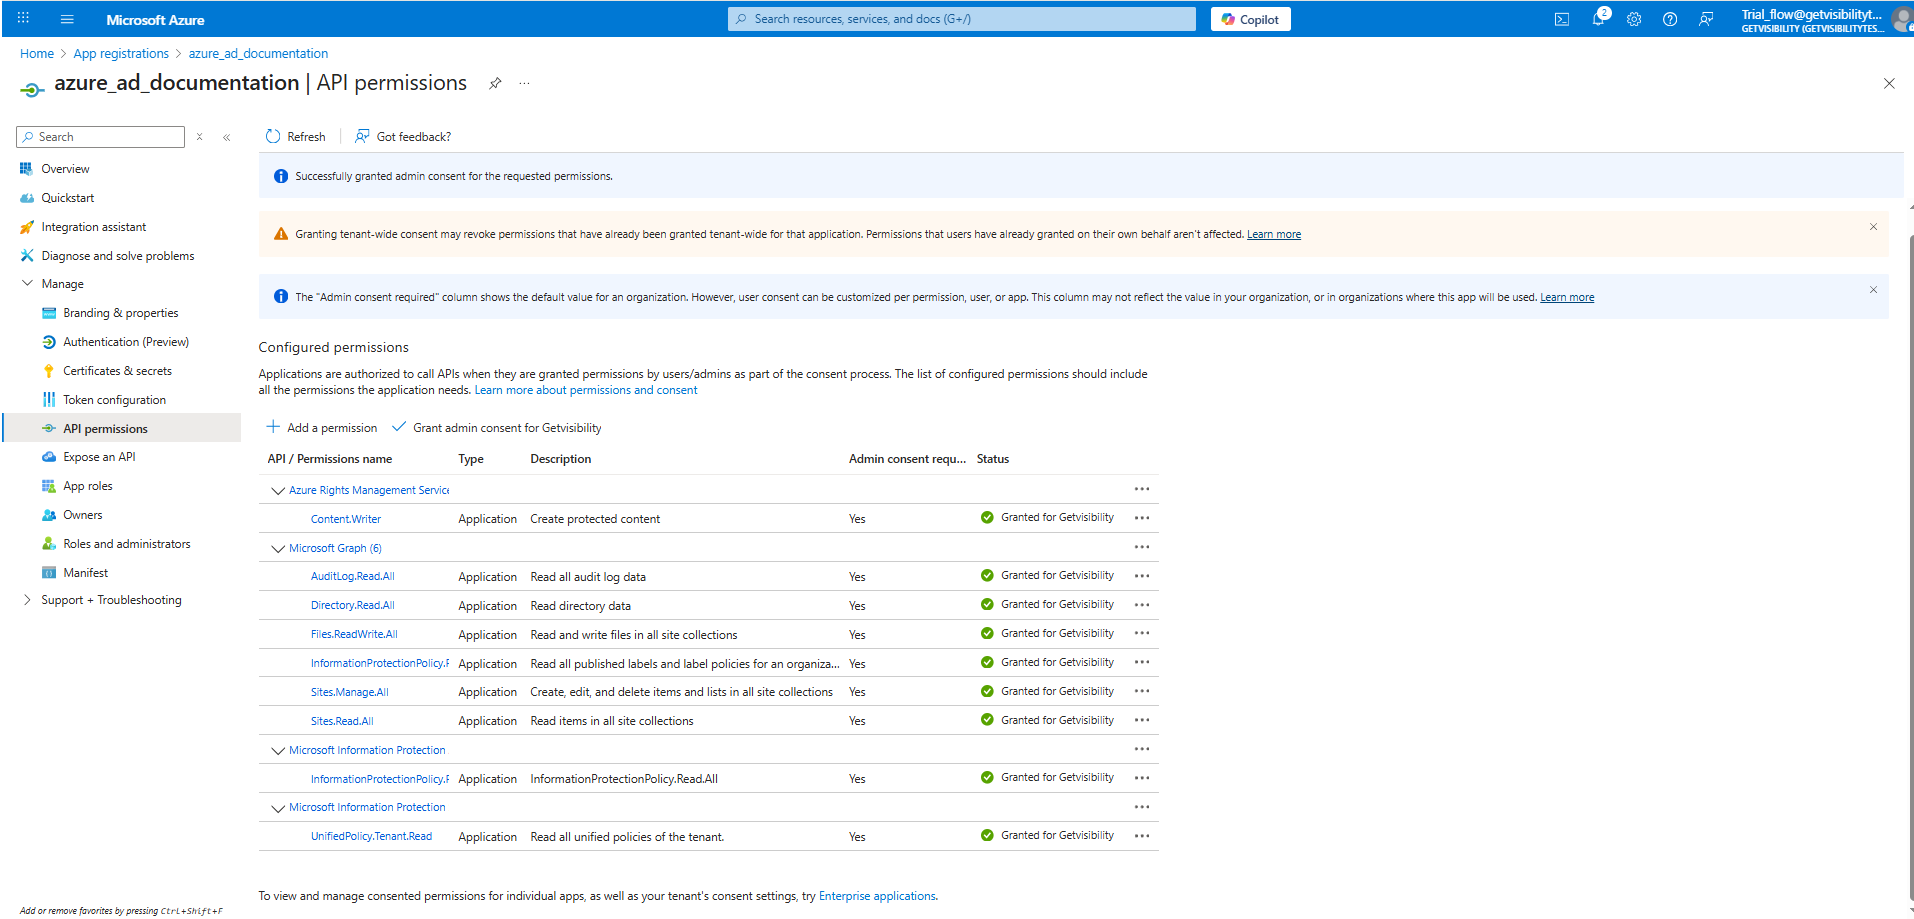Collapse the Manage section in sidebar
The width and height of the screenshot is (1914, 919).
coord(27,284)
